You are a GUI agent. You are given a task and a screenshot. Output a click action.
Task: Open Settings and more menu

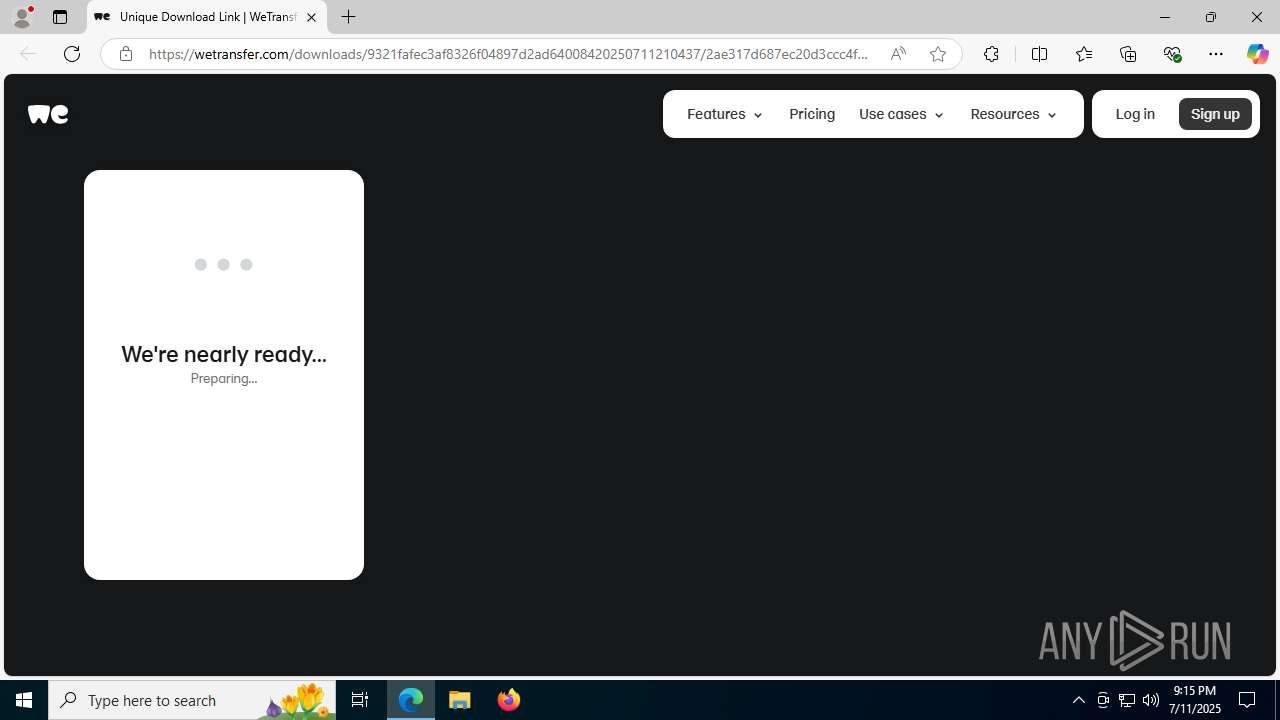(1216, 54)
